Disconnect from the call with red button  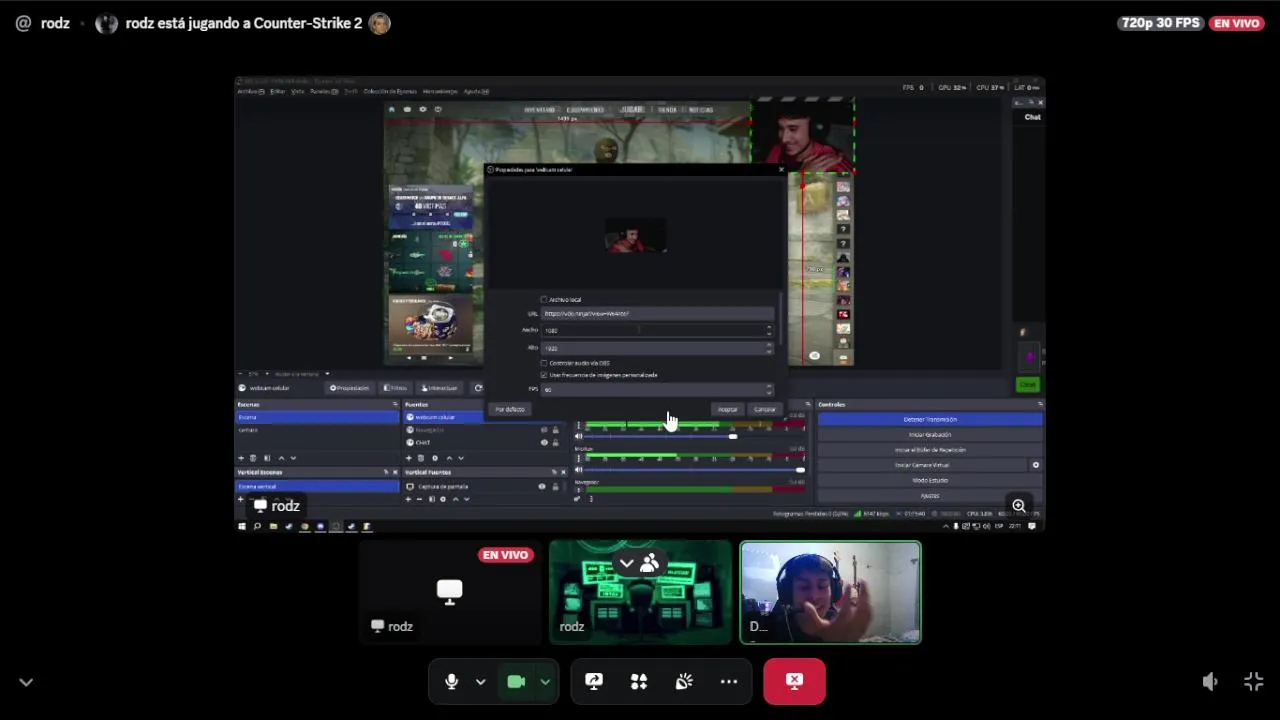click(x=794, y=681)
